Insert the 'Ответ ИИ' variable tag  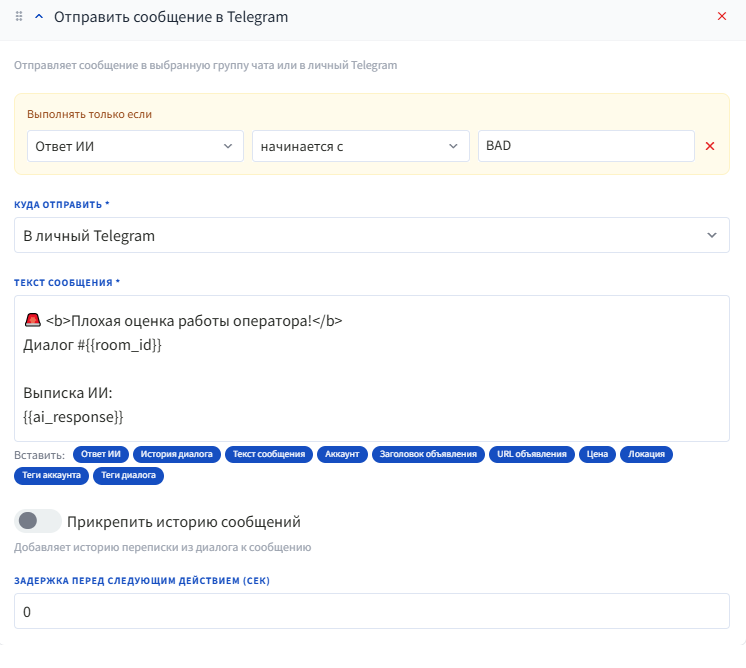100,454
